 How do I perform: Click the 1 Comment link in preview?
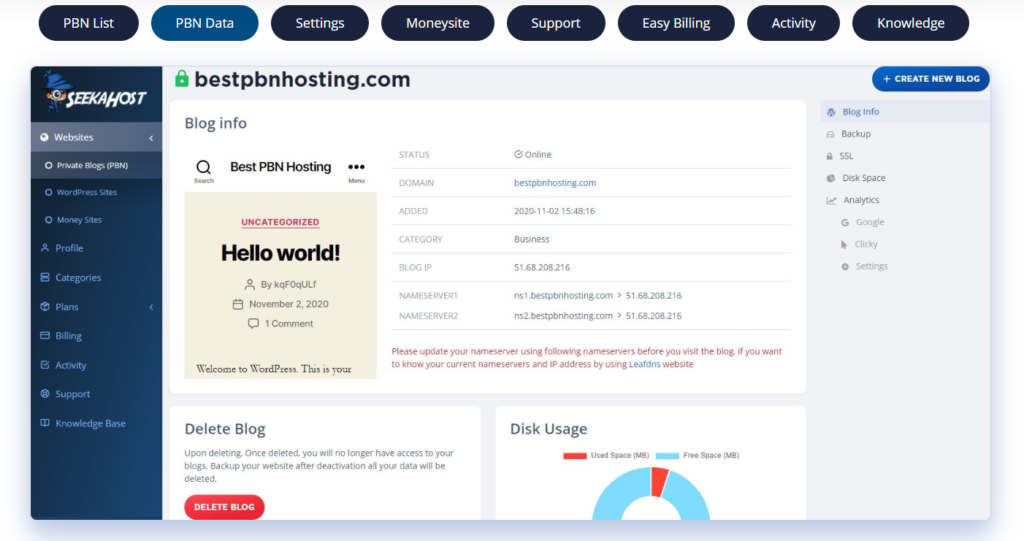(289, 323)
